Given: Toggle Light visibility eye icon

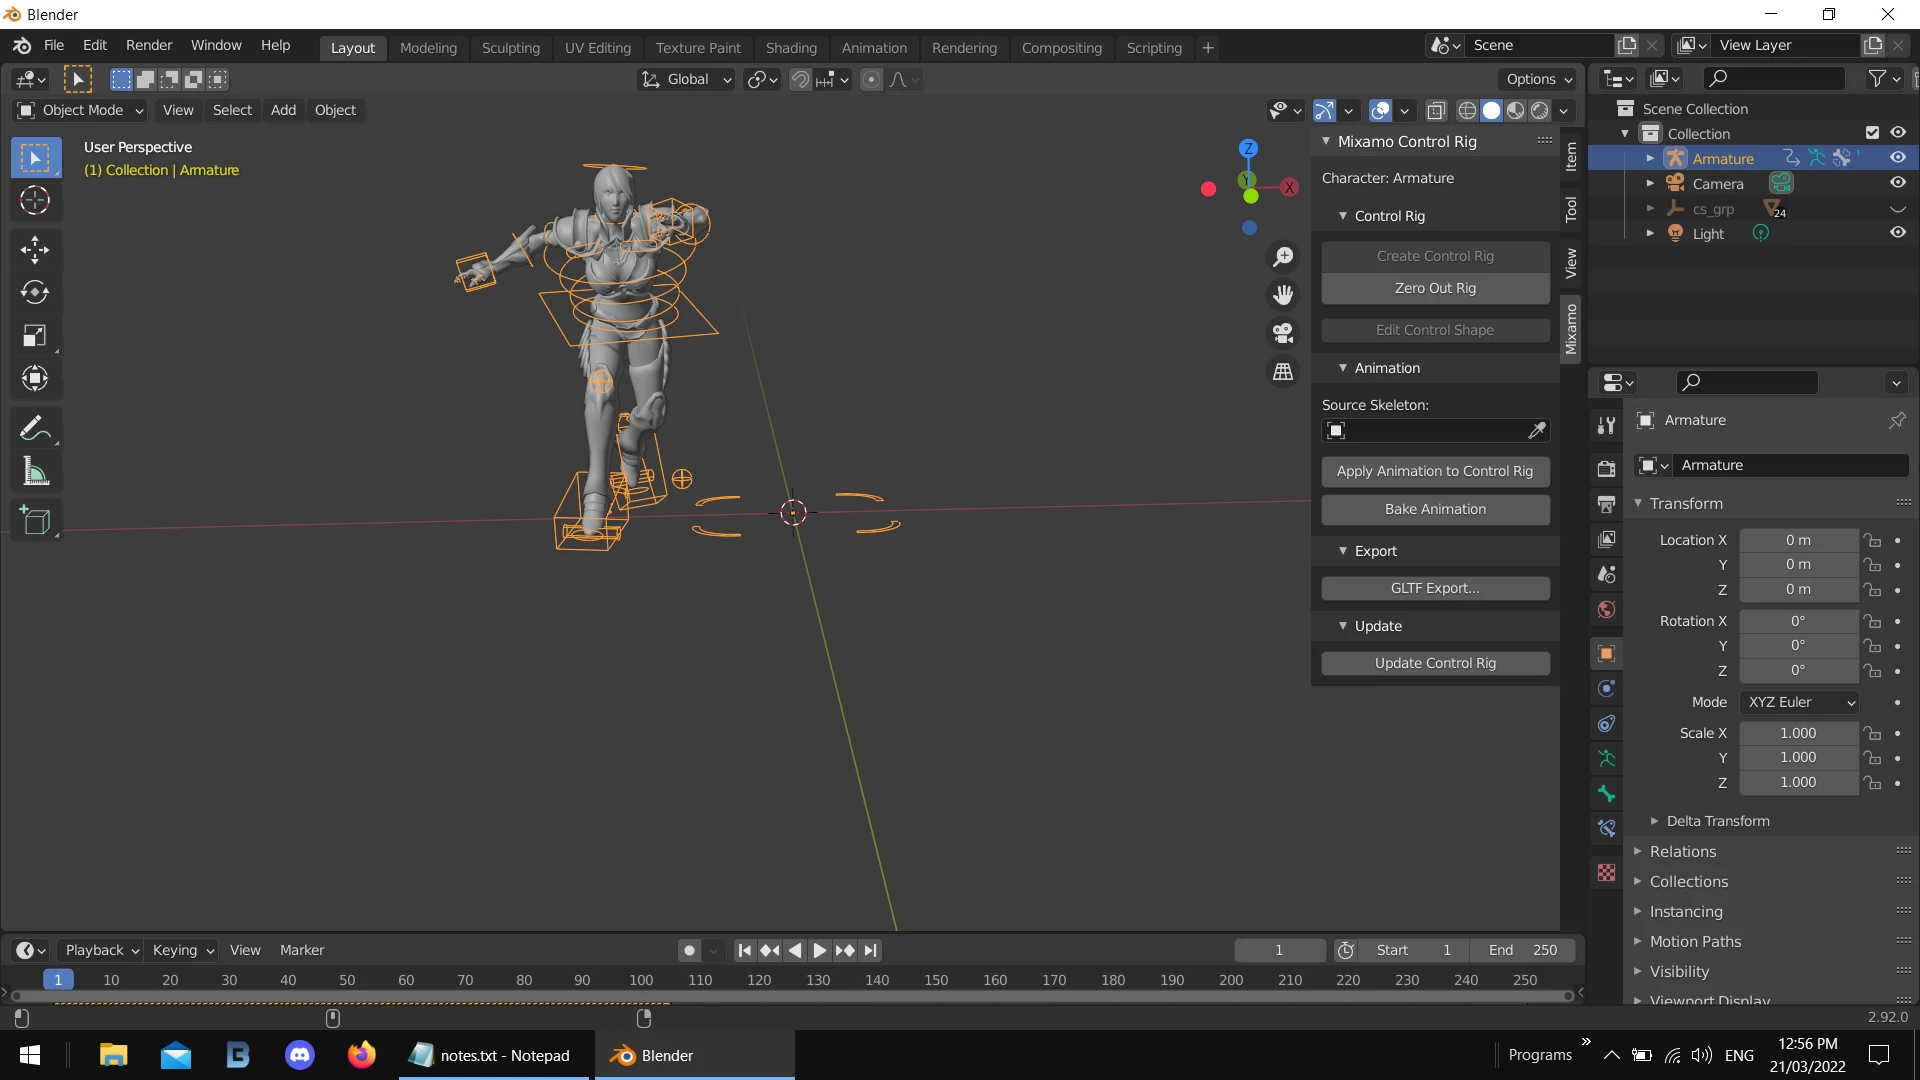Looking at the screenshot, I should (1897, 233).
